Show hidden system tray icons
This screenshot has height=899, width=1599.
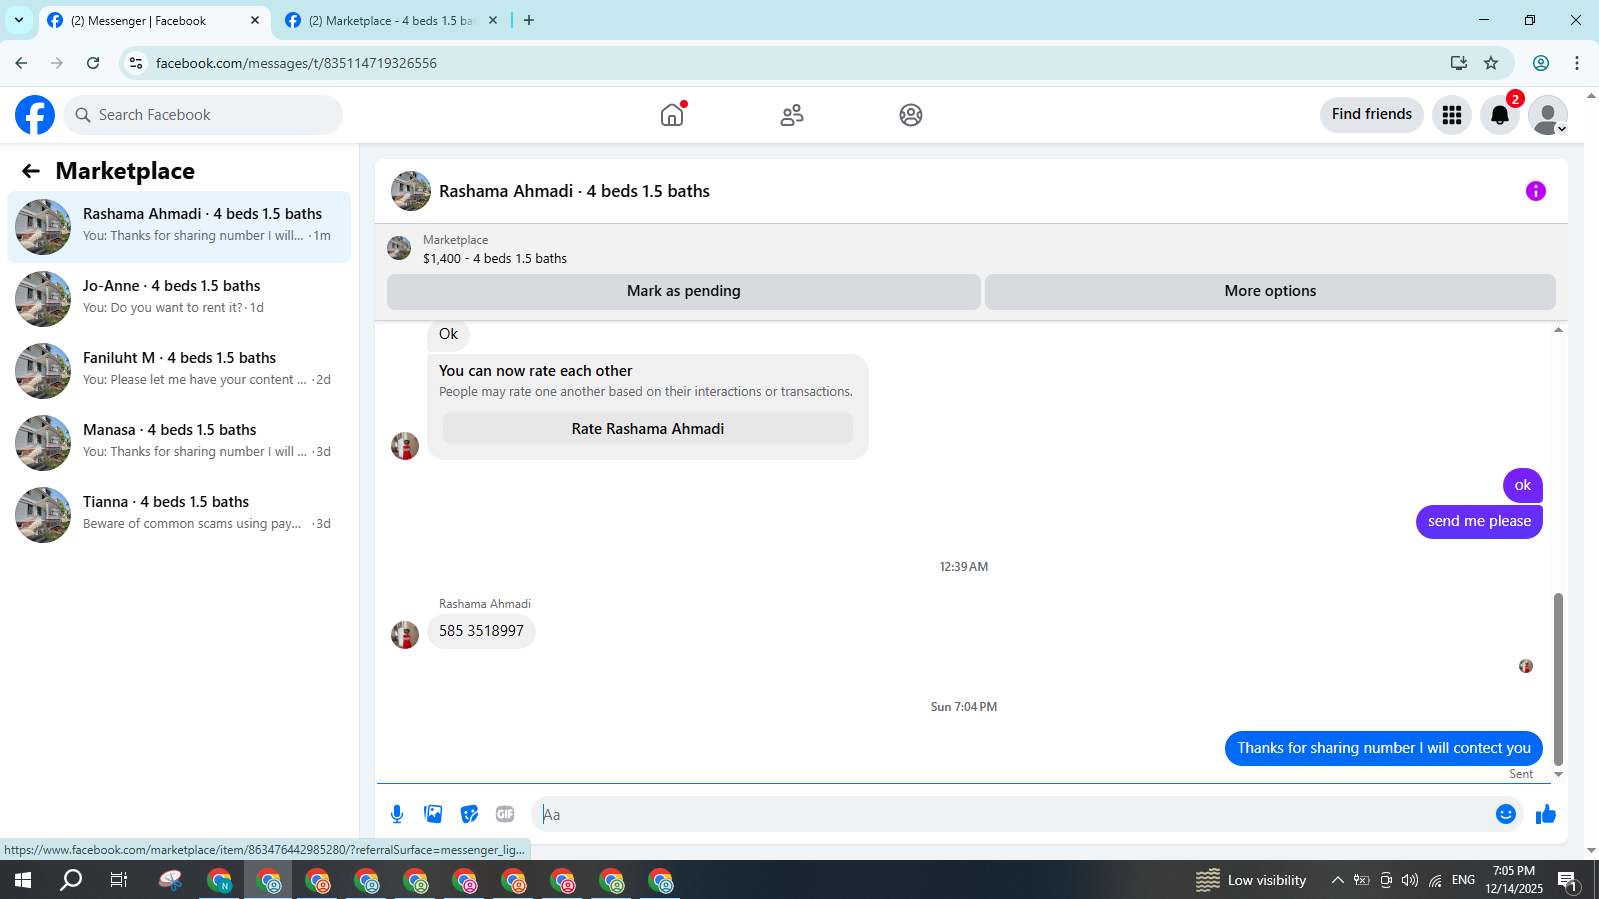point(1337,880)
